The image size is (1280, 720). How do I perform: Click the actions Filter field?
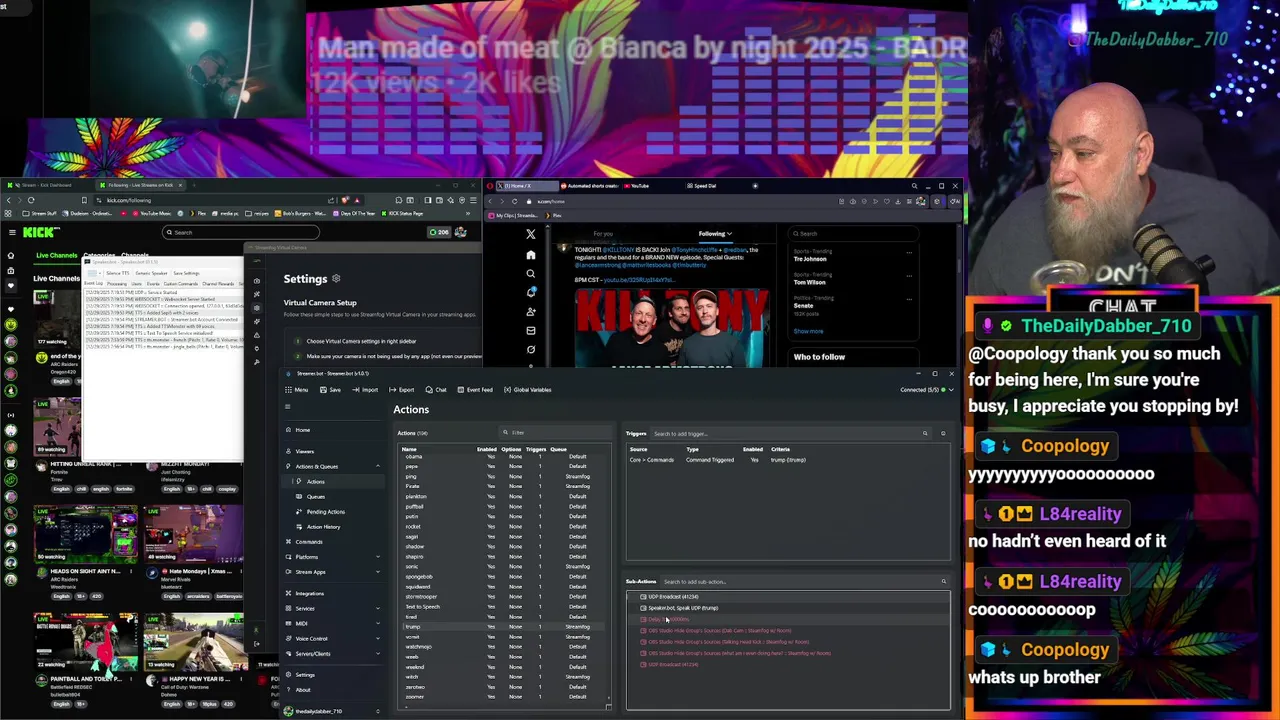coord(555,433)
